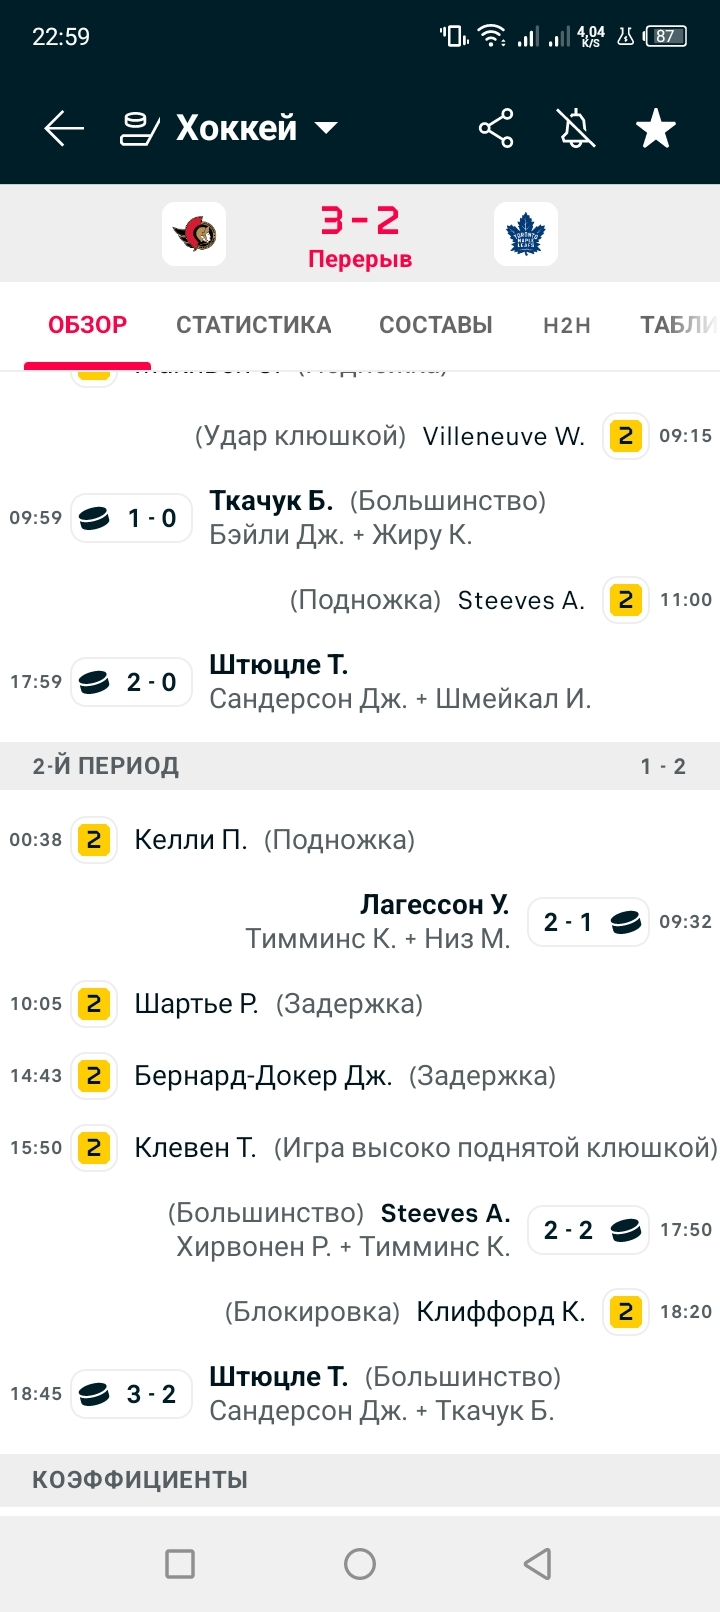Tap the Android home navigation button
The image size is (720, 1612).
tap(360, 1564)
